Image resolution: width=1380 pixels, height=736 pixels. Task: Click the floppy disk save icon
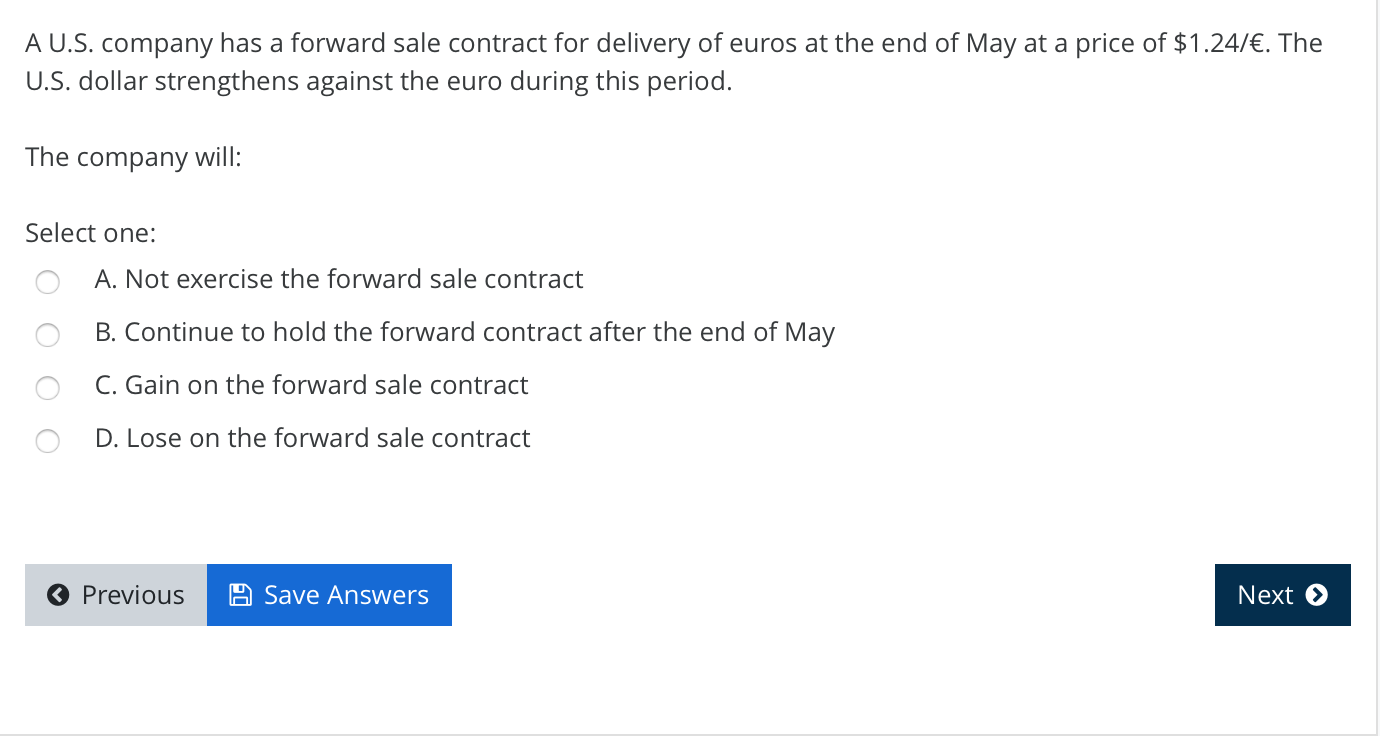pyautogui.click(x=239, y=594)
